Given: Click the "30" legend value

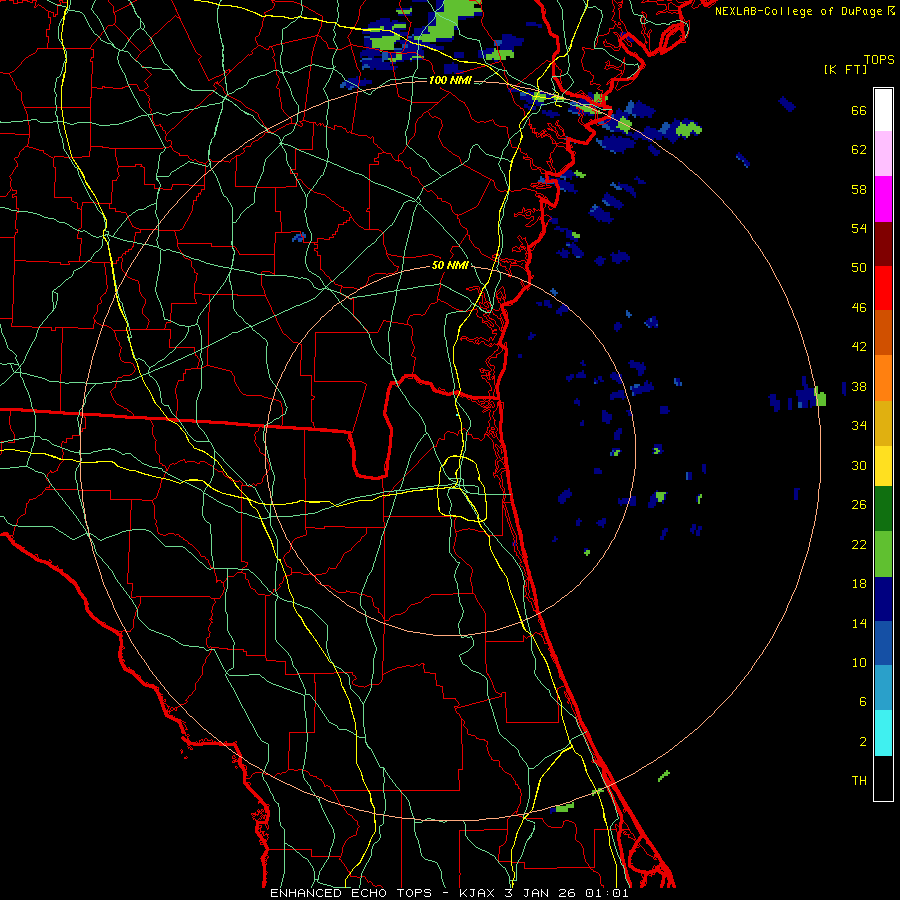Looking at the screenshot, I should click(x=859, y=465).
